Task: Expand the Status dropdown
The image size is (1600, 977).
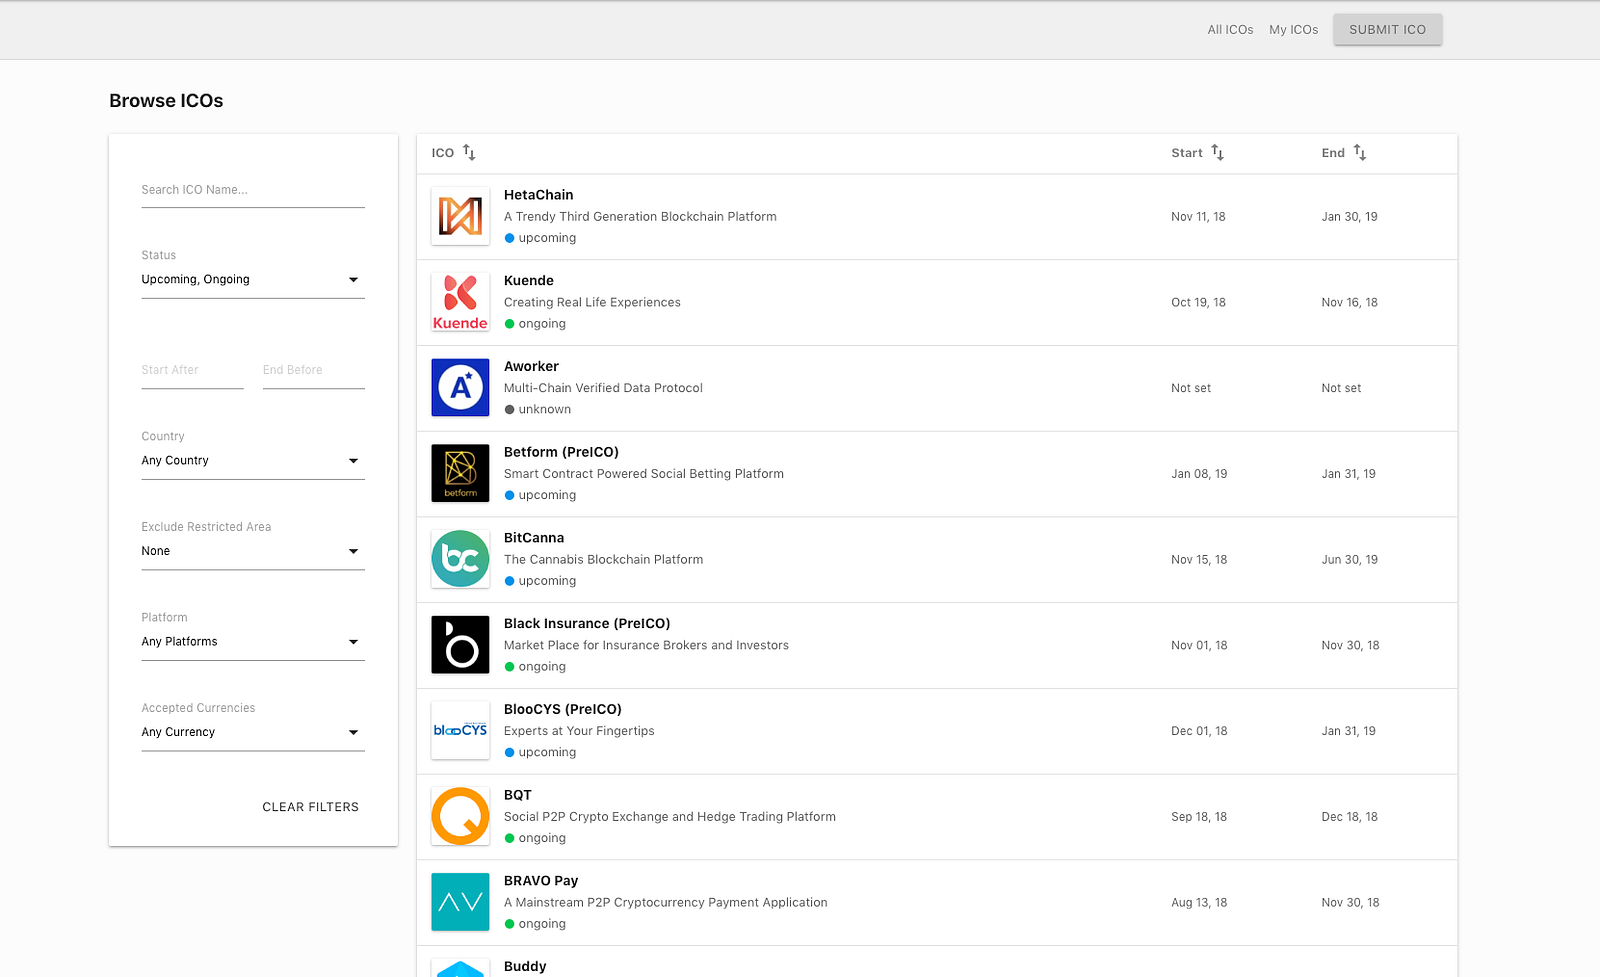Action: point(252,280)
